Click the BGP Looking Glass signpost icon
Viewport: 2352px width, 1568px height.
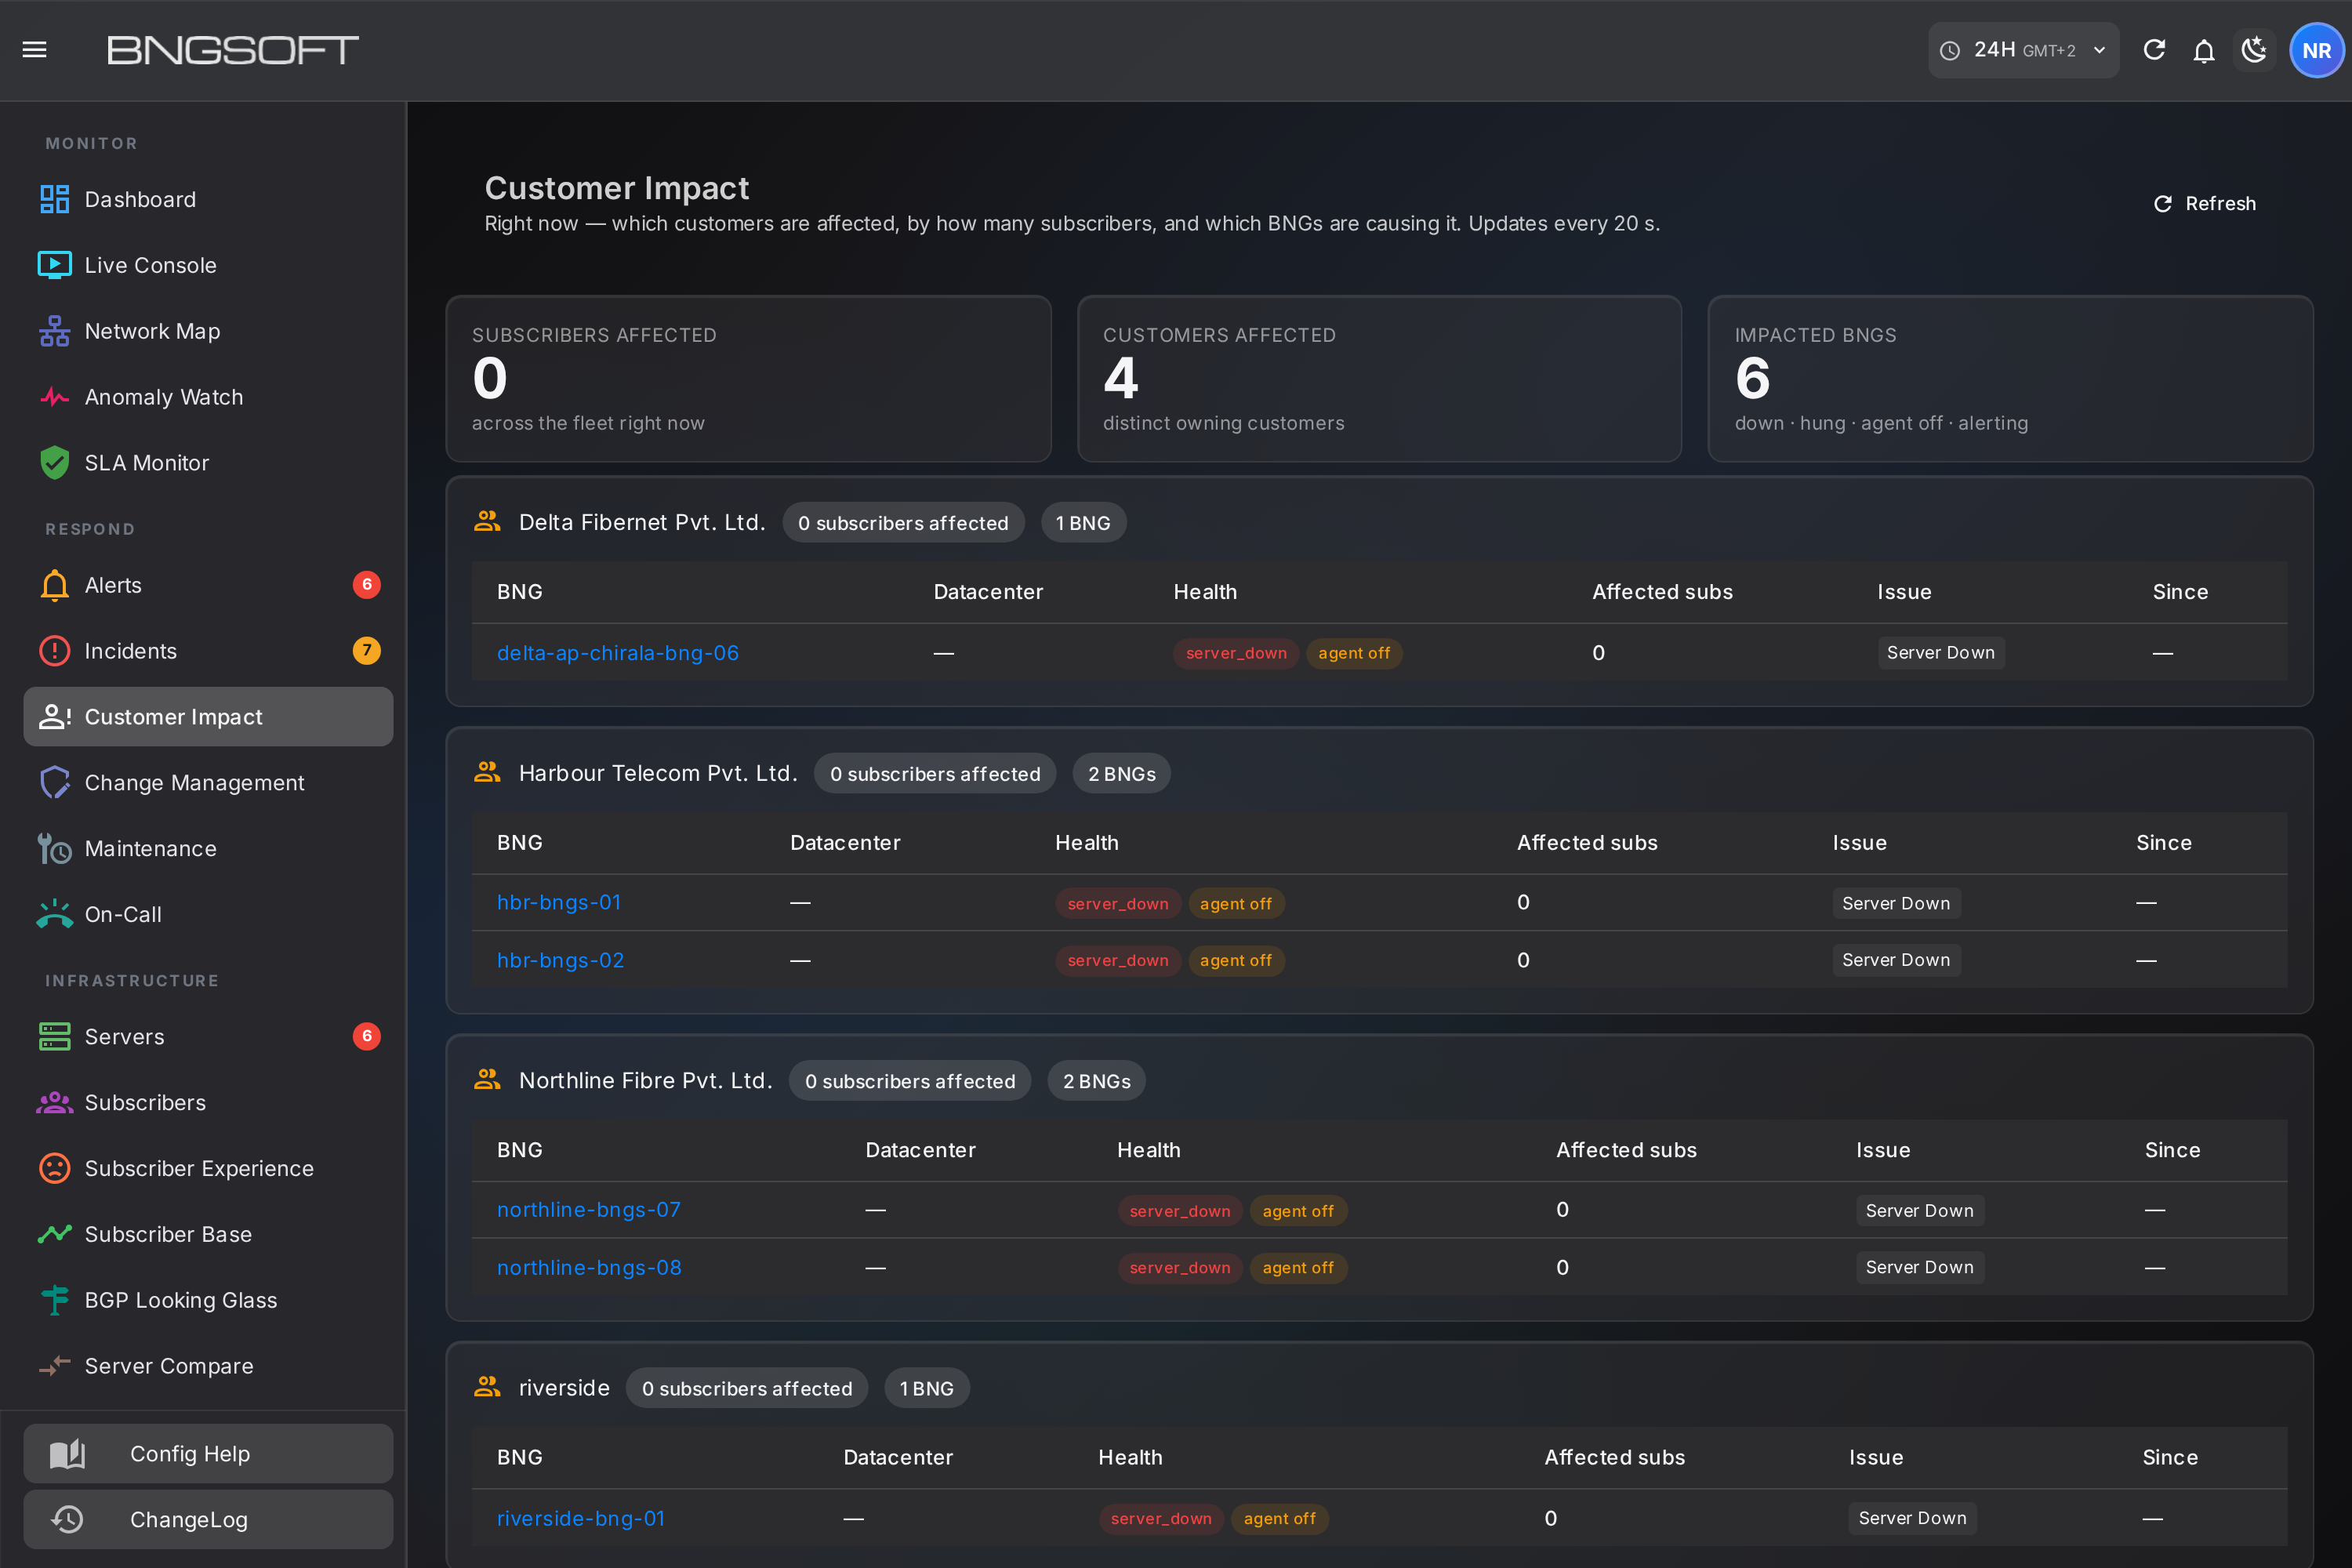pos(54,1301)
